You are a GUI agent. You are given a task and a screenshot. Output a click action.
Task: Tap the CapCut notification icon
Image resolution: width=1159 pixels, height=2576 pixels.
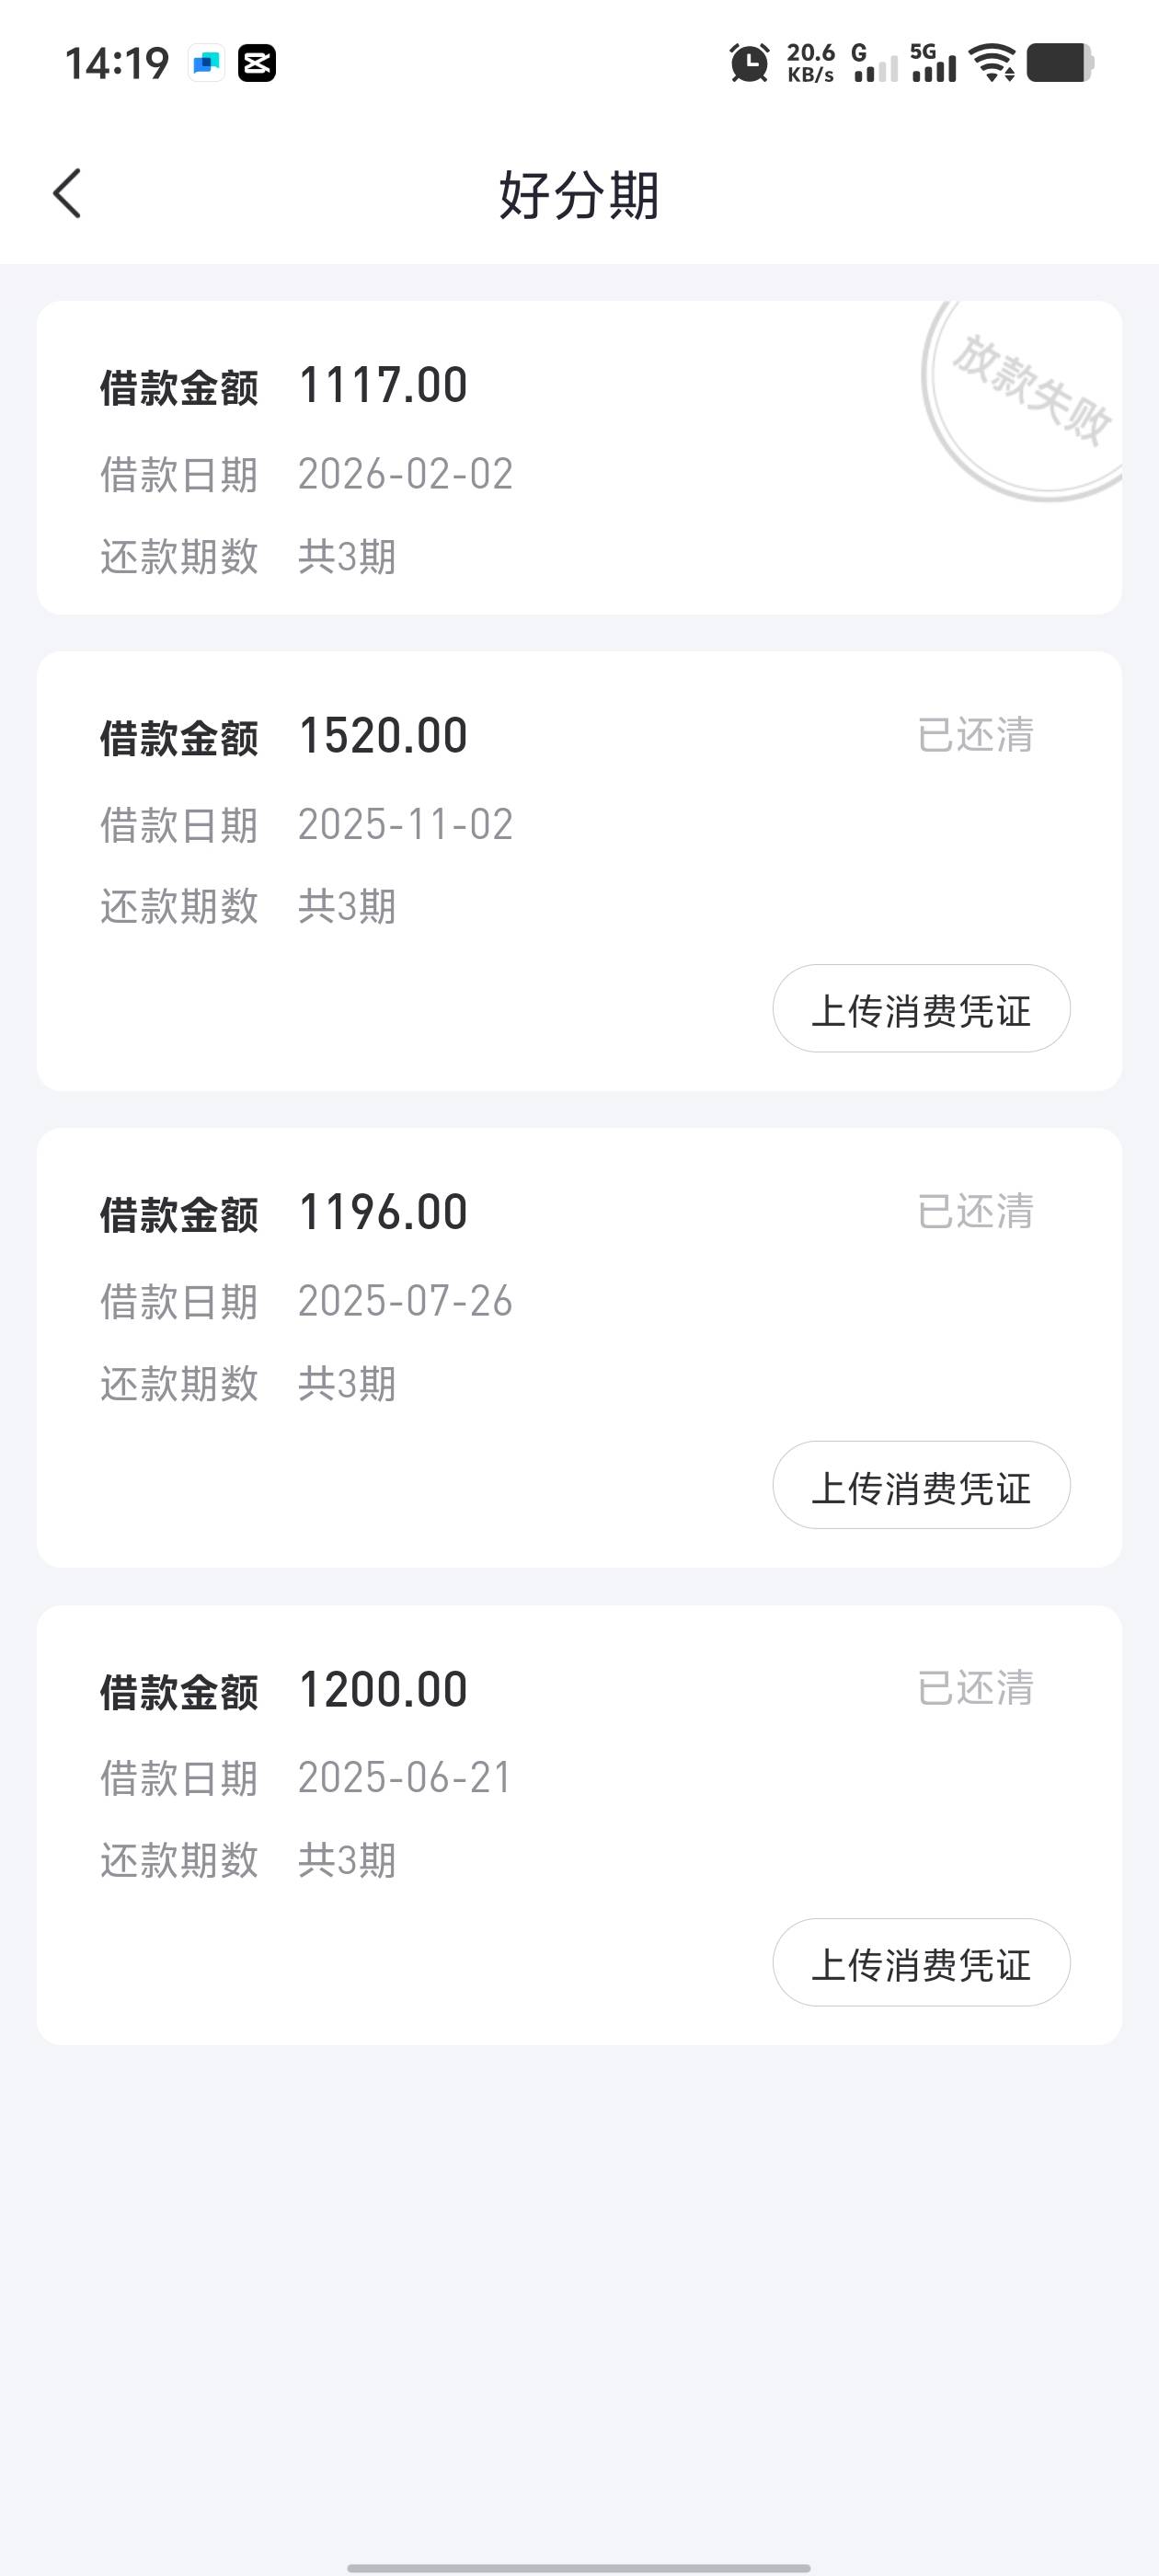257,63
